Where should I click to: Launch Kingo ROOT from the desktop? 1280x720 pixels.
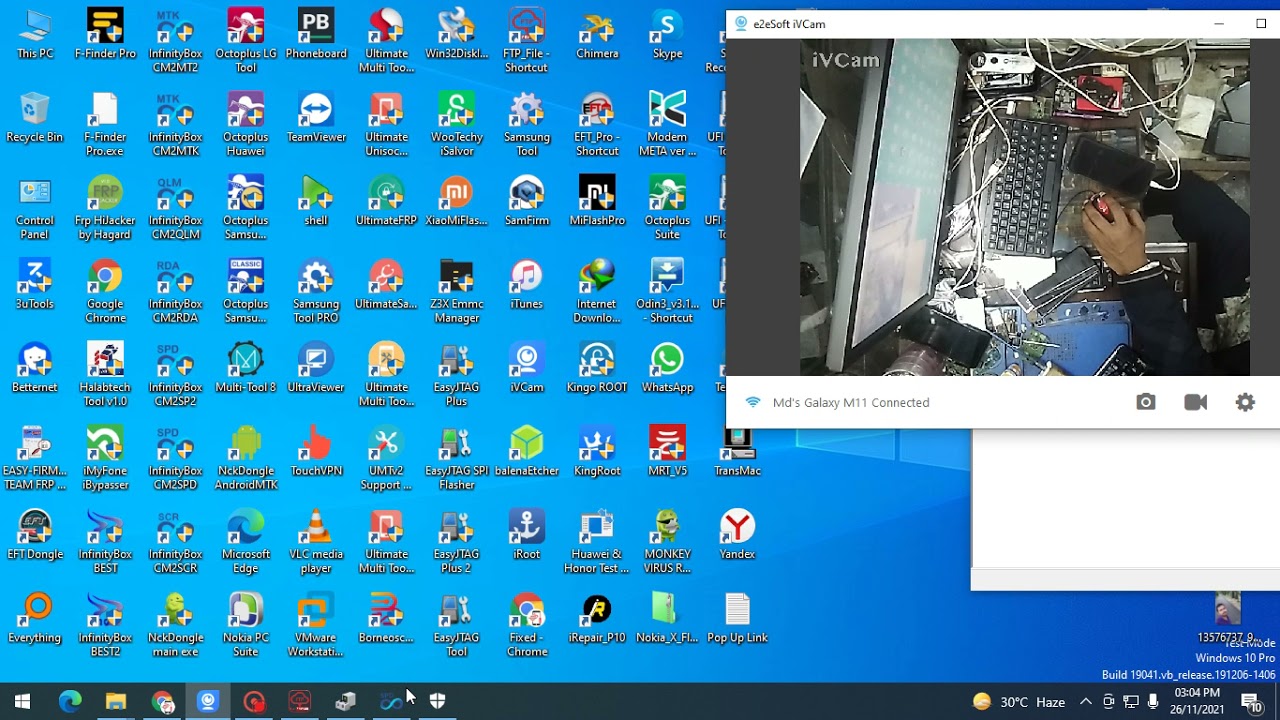tap(597, 368)
